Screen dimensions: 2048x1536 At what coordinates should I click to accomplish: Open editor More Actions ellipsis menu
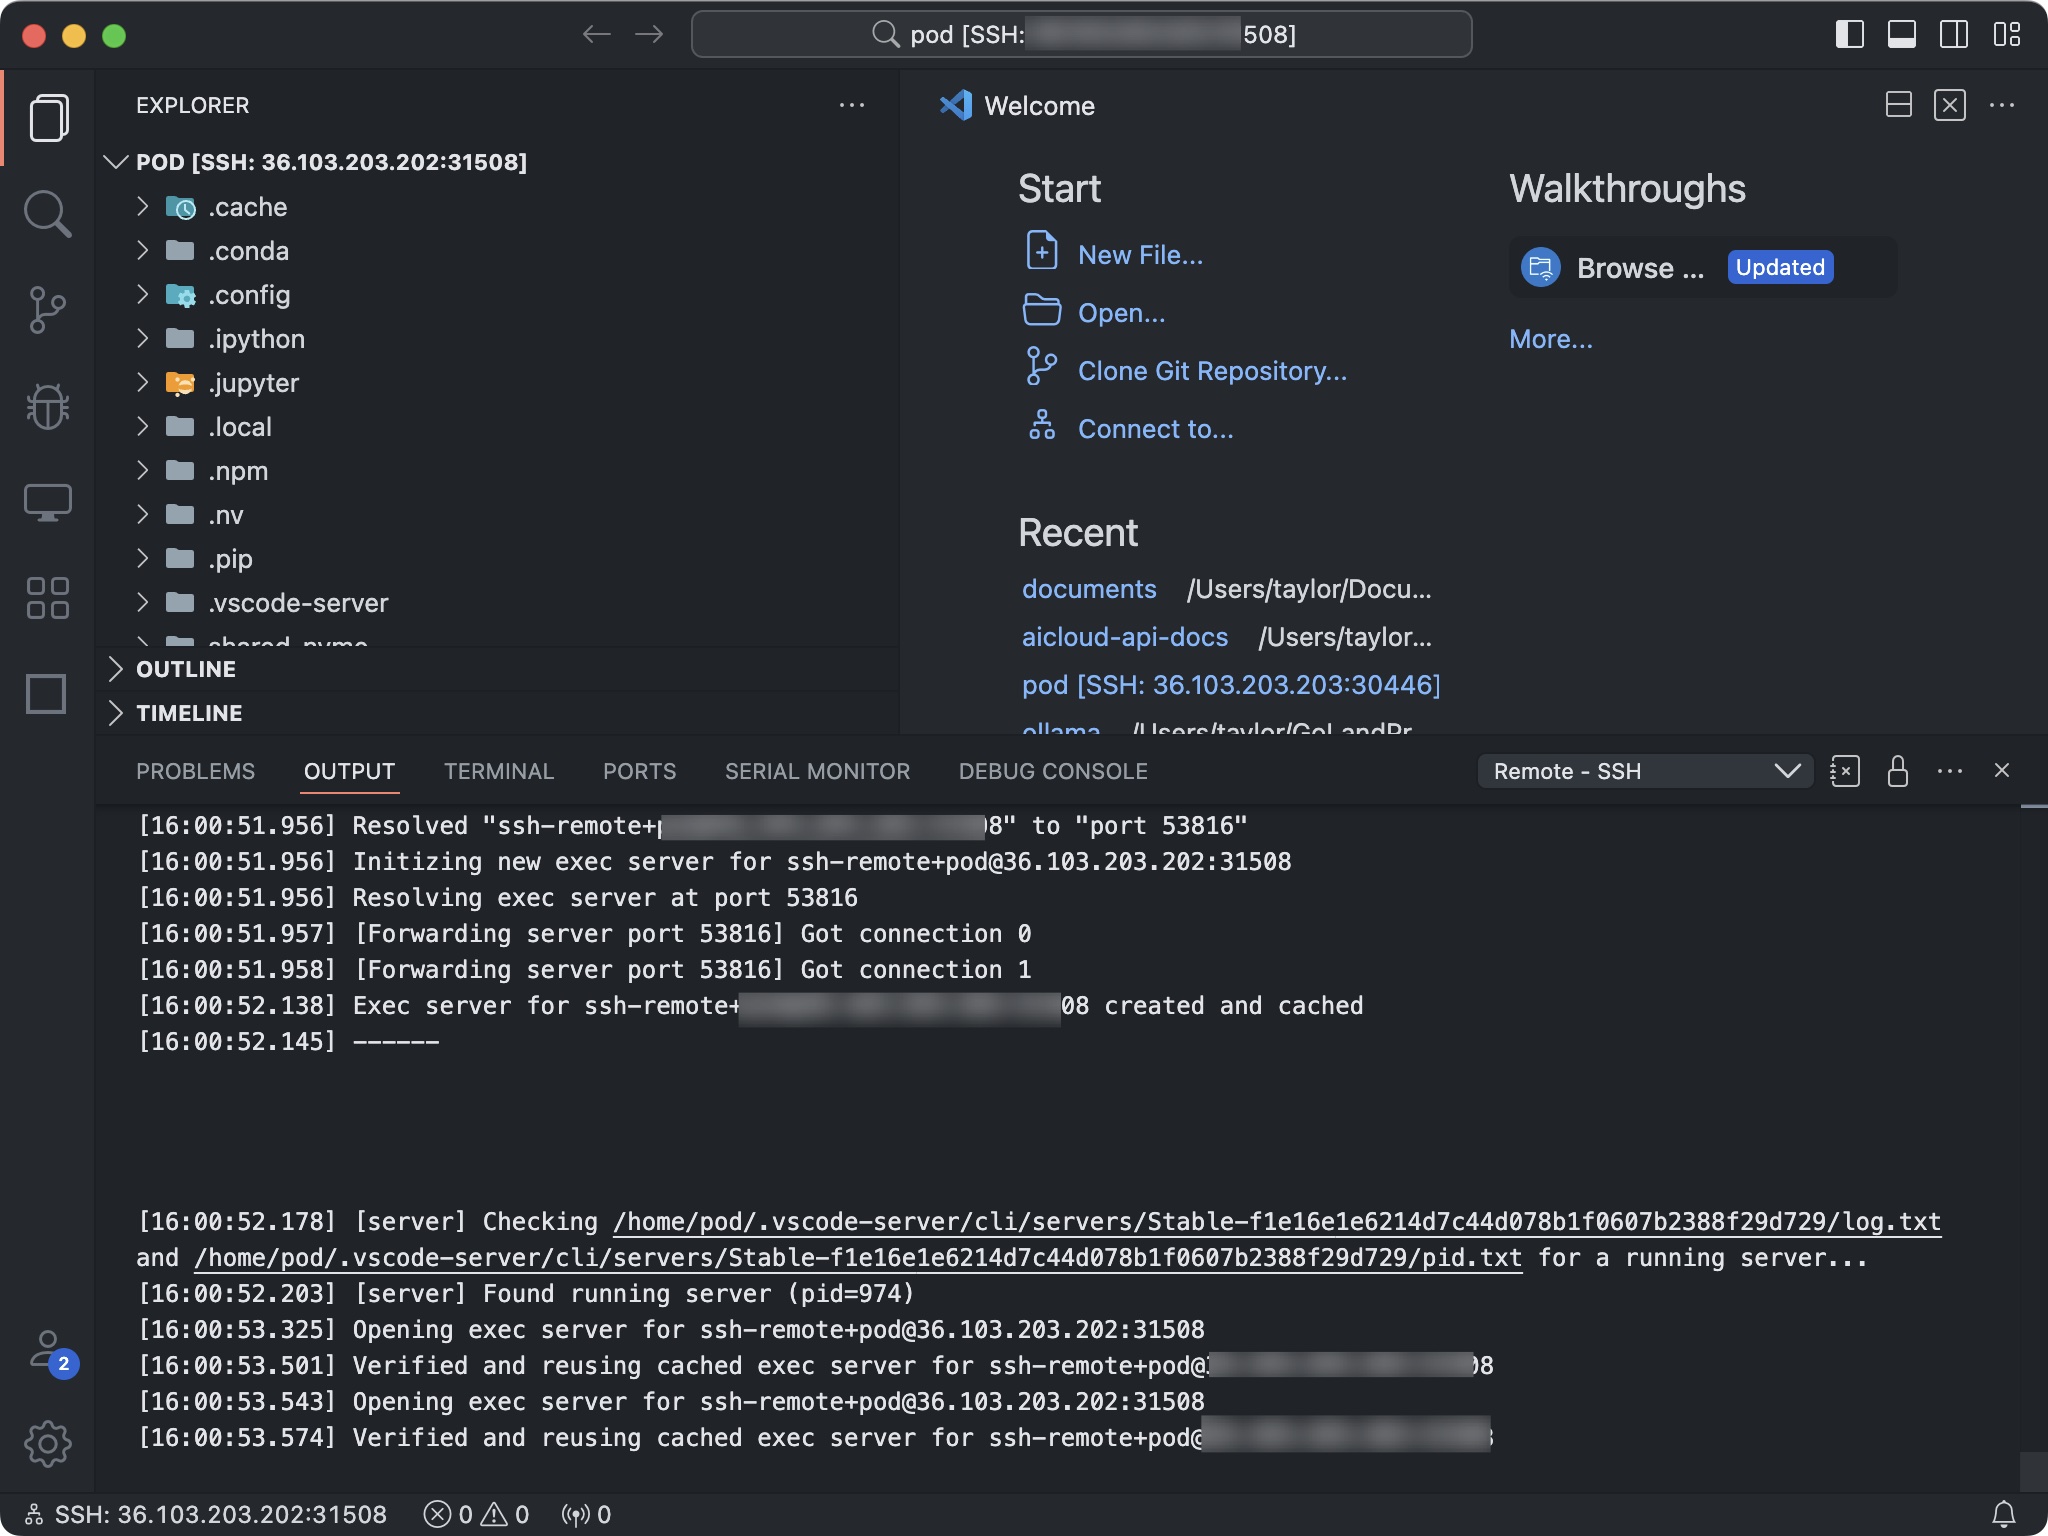coord(2002,105)
